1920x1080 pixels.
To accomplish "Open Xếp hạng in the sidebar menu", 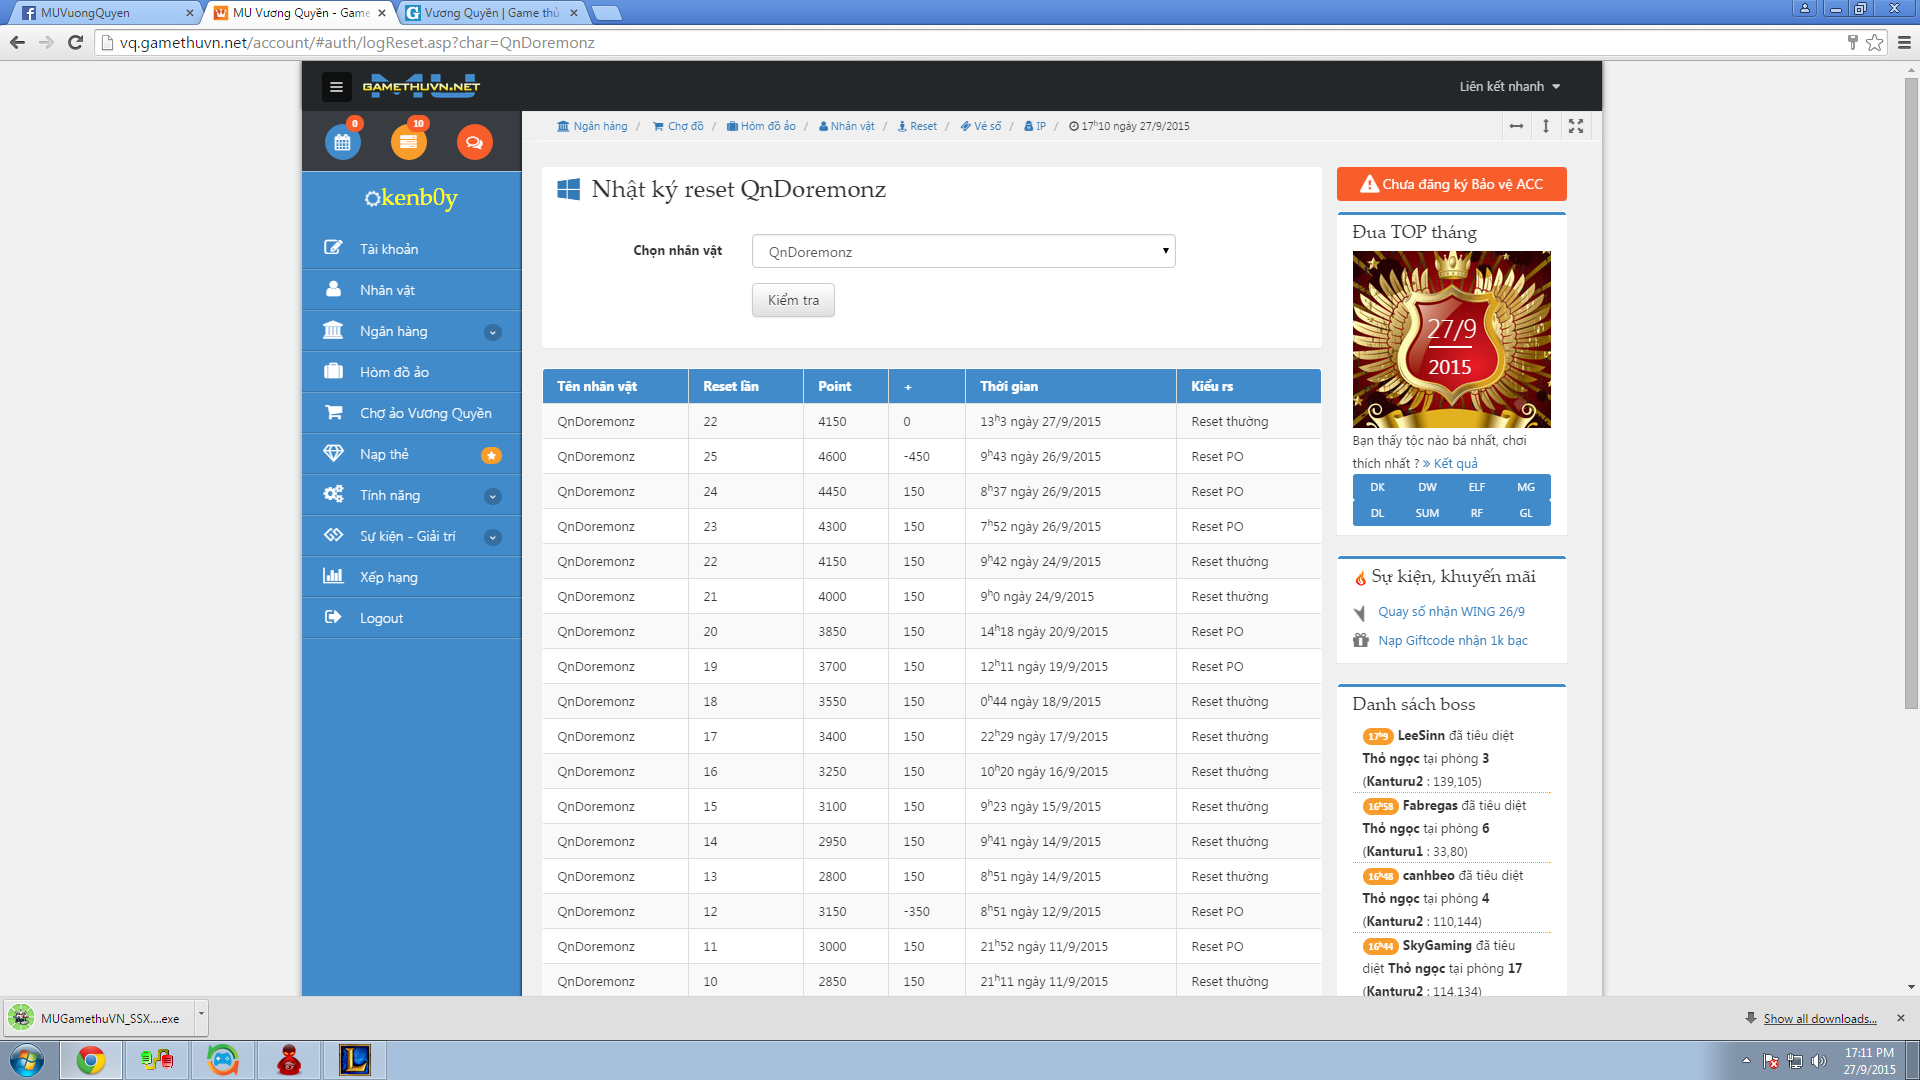I will pos(389,577).
